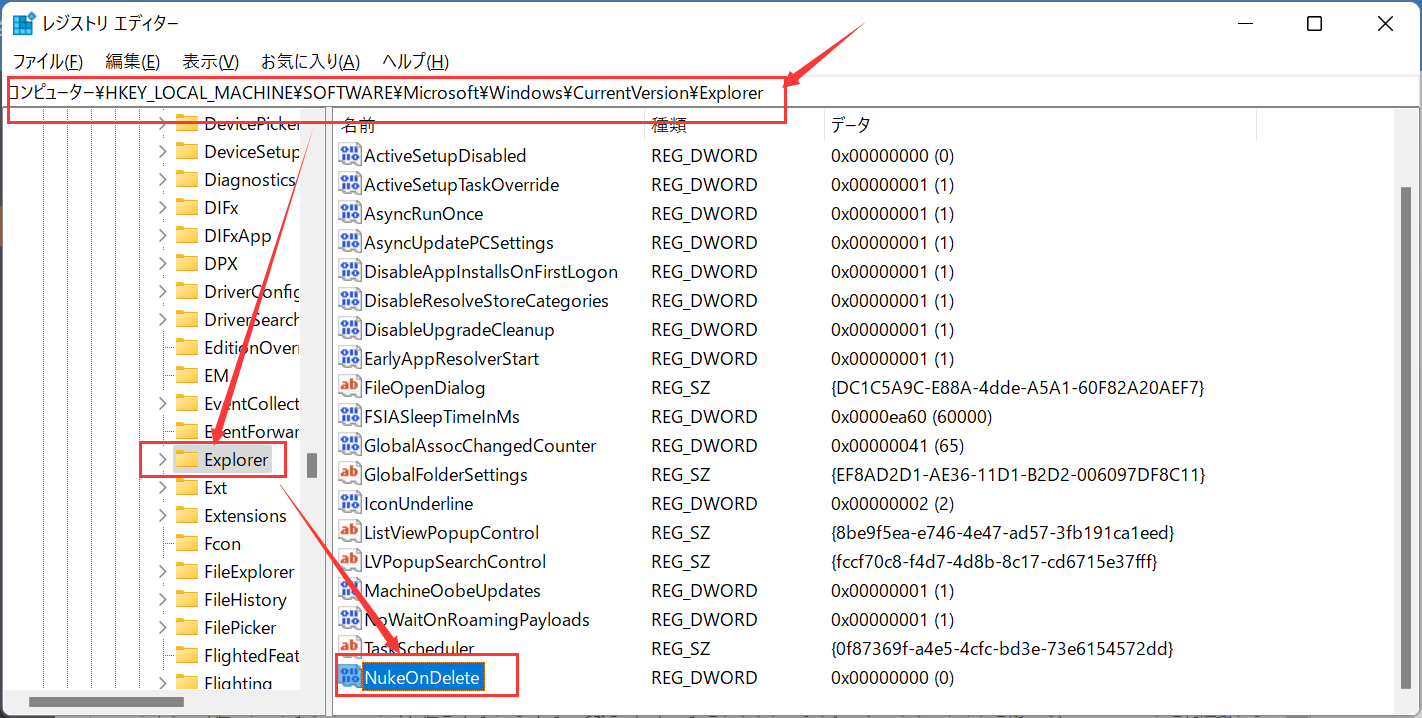
Task: Click the string icon beside GlobalFolderSettings
Action: coord(349,474)
